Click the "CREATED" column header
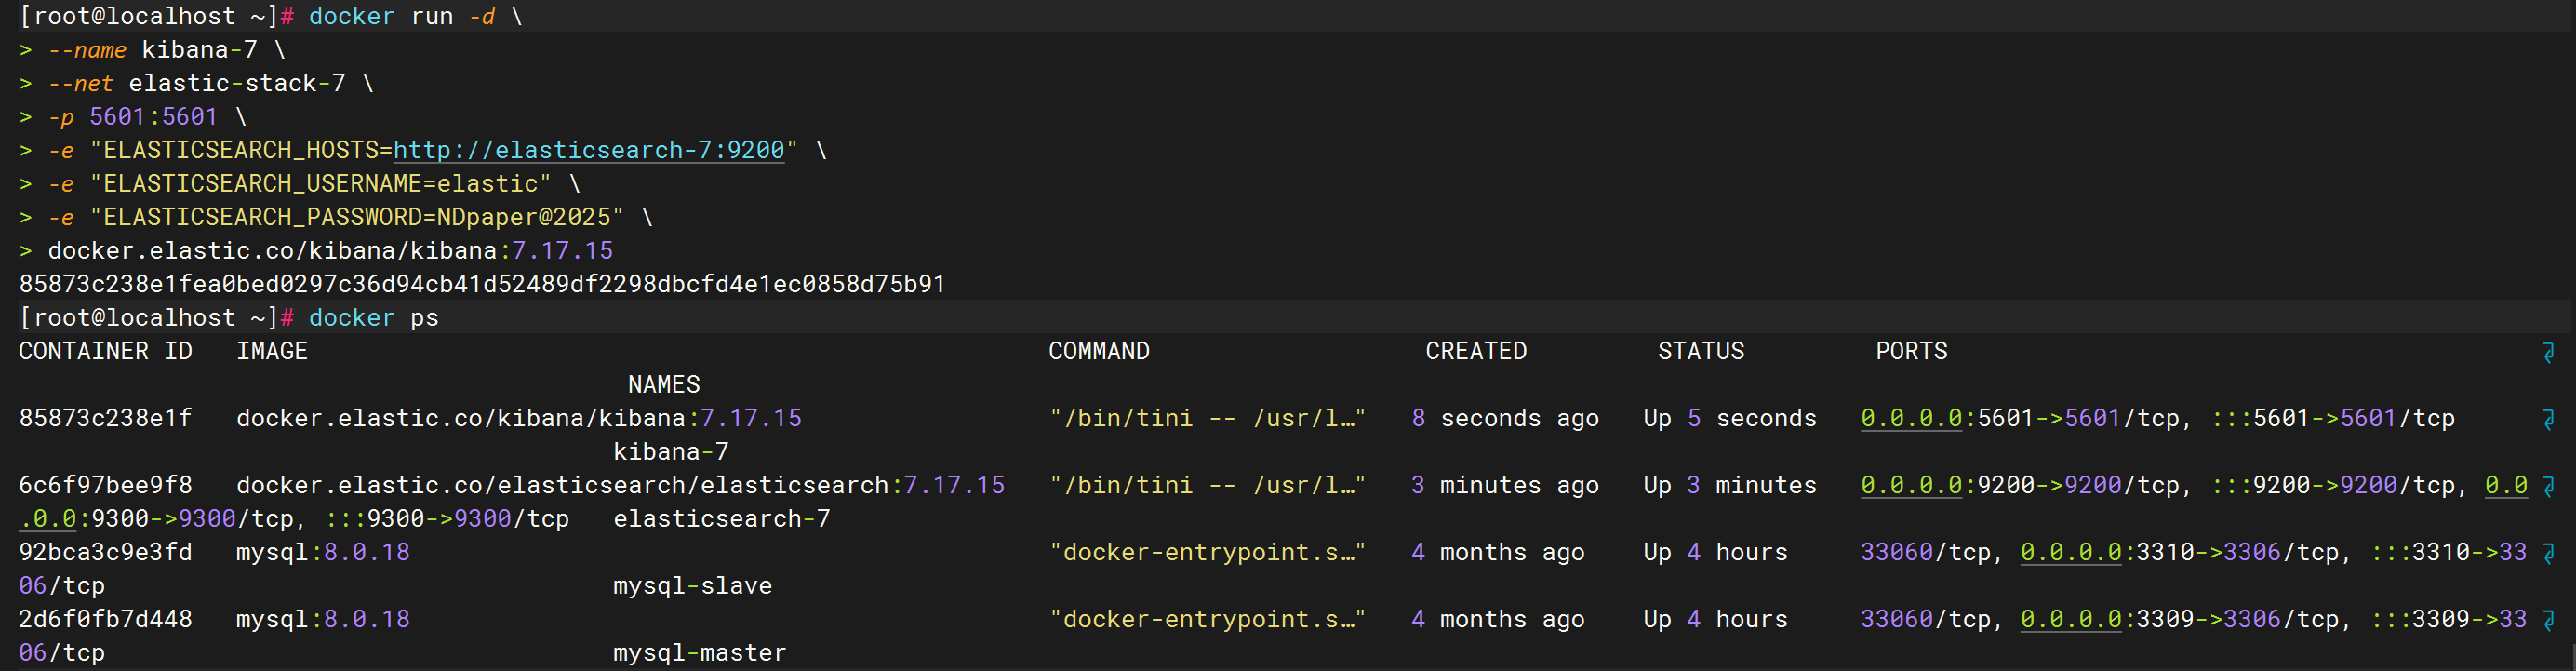 pyautogui.click(x=1476, y=352)
